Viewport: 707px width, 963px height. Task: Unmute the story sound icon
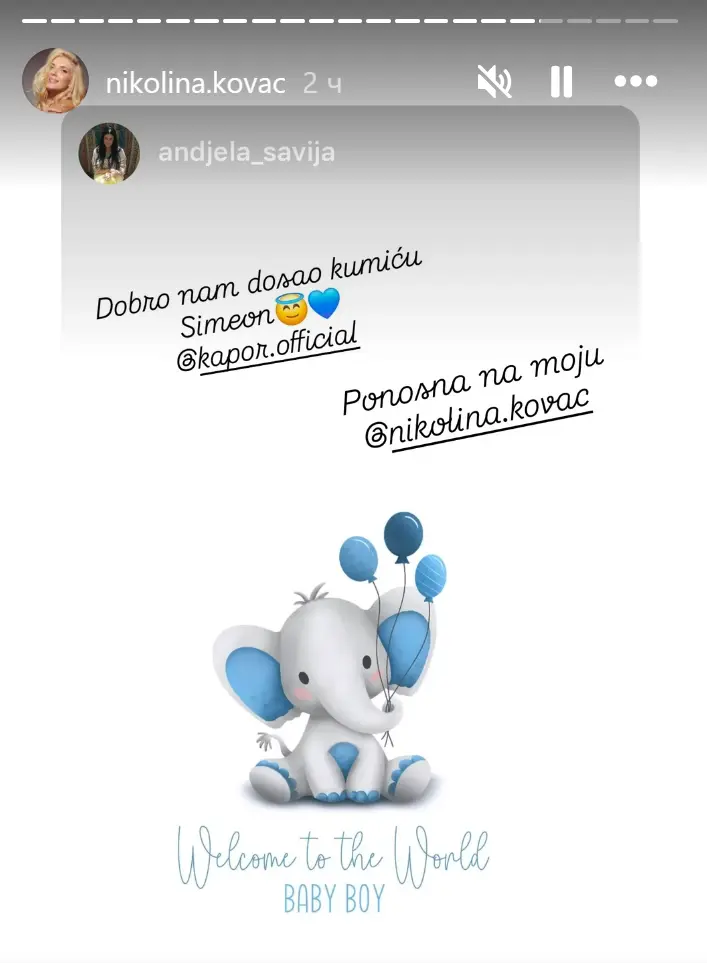(494, 82)
